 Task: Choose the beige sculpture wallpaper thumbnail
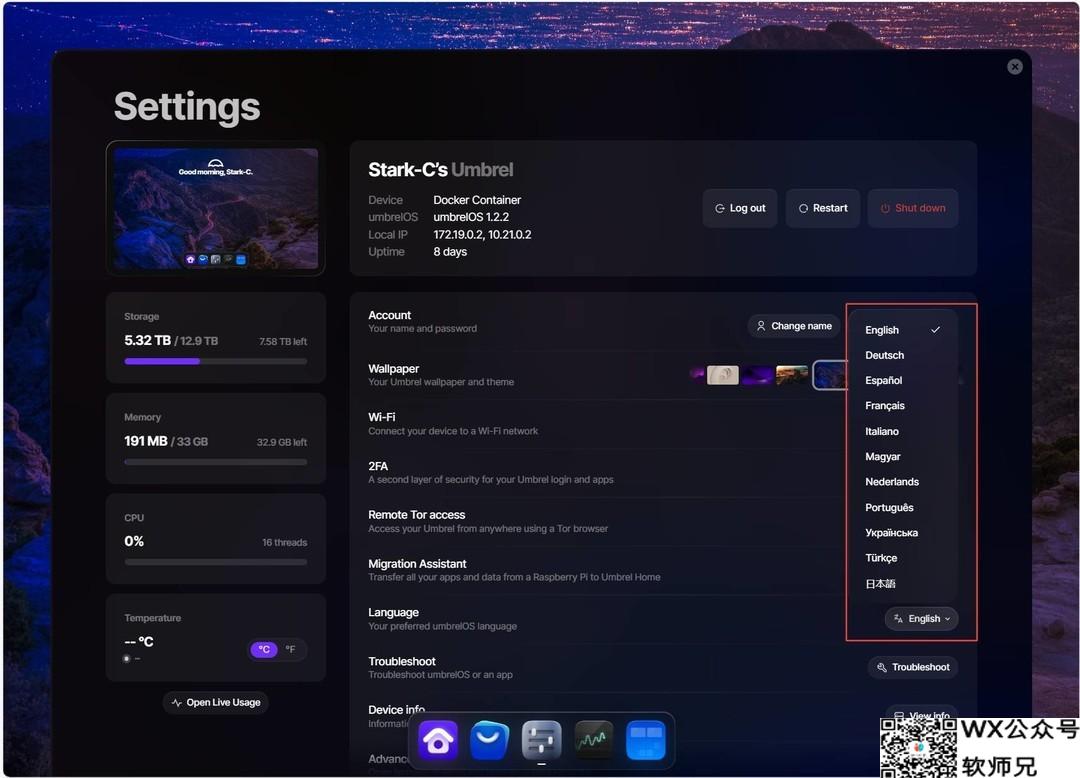coord(723,375)
